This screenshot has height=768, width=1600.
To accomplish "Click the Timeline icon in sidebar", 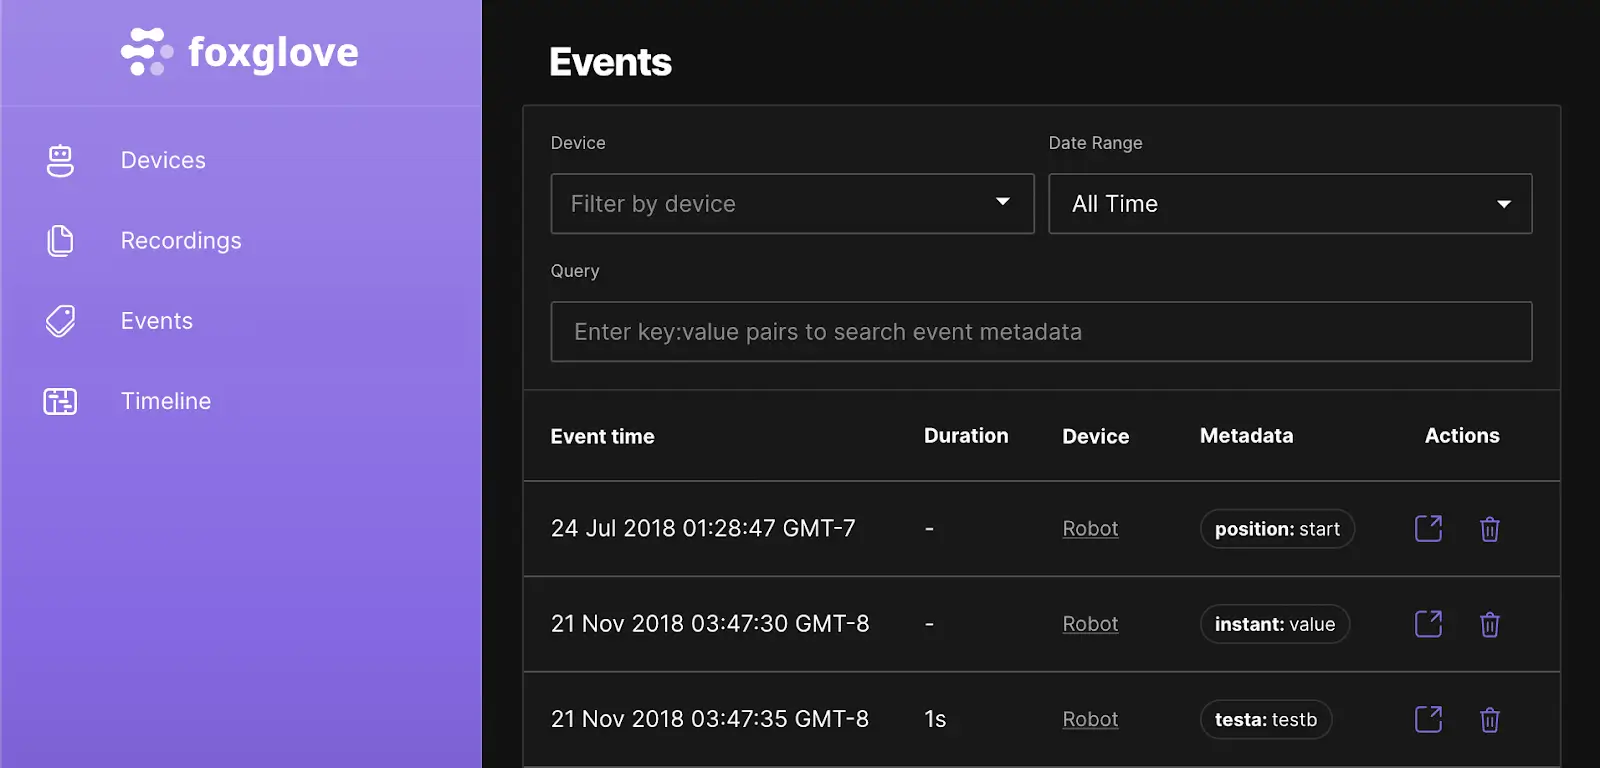I will tap(60, 401).
